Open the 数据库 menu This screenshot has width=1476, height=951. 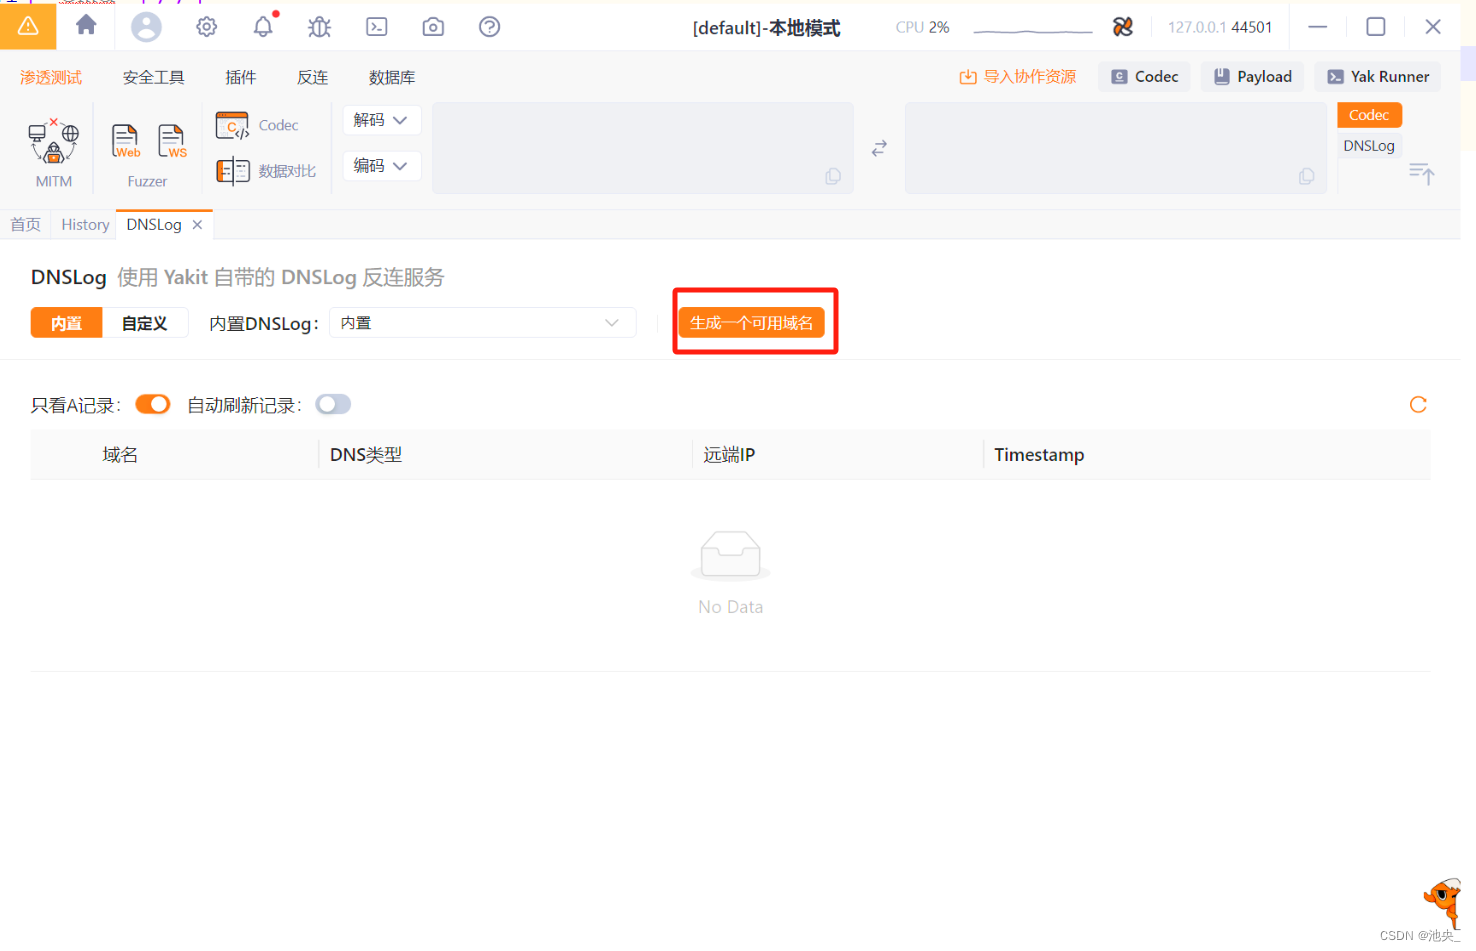coord(392,77)
